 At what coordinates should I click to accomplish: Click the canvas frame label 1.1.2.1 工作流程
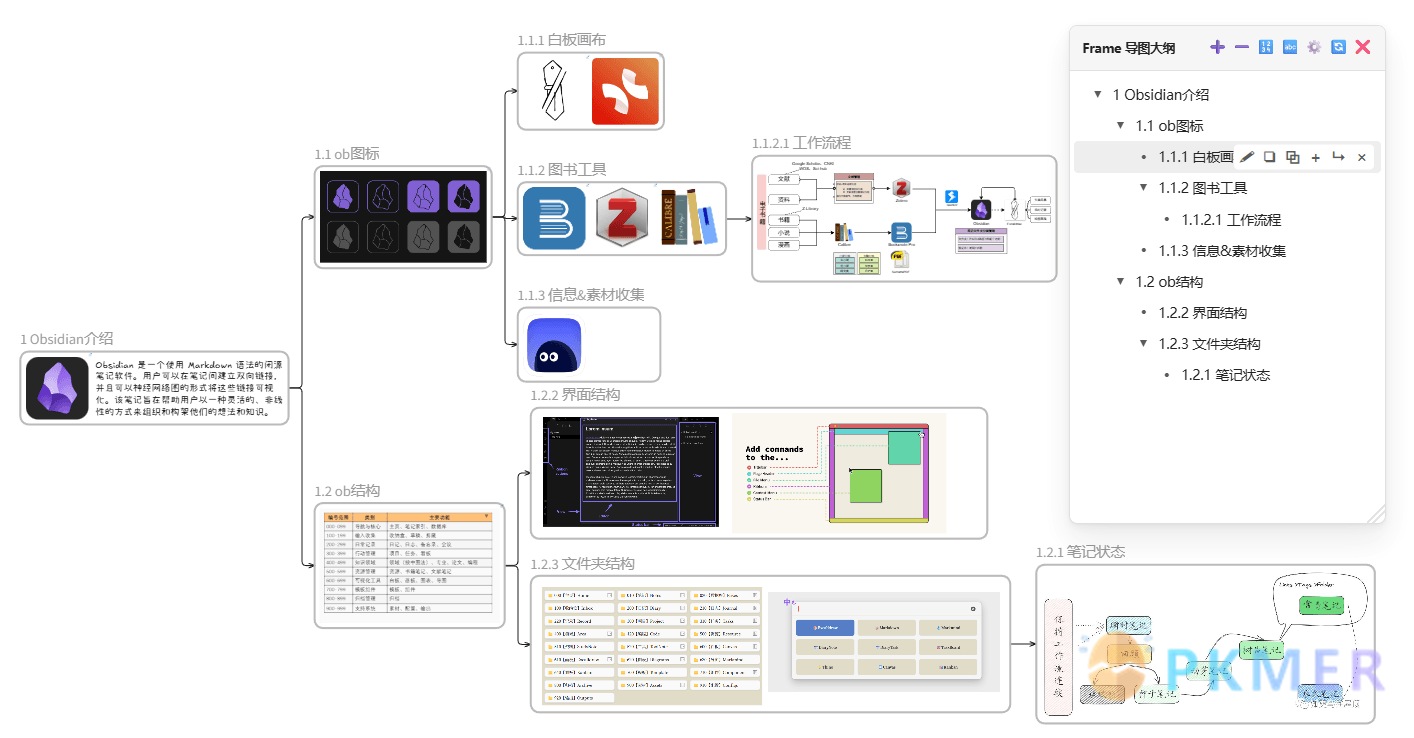point(801,143)
